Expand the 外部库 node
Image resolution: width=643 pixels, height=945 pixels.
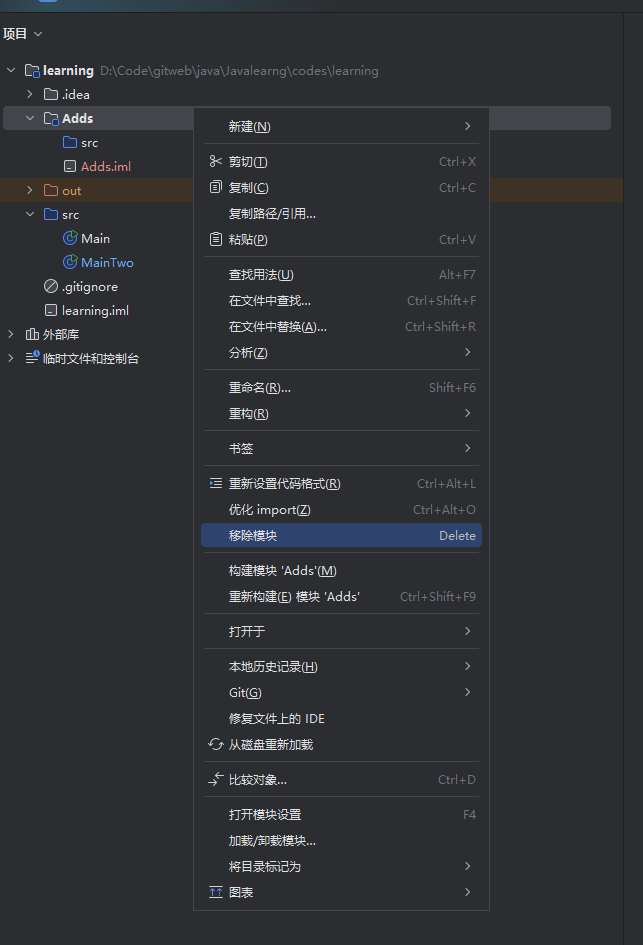tap(11, 335)
